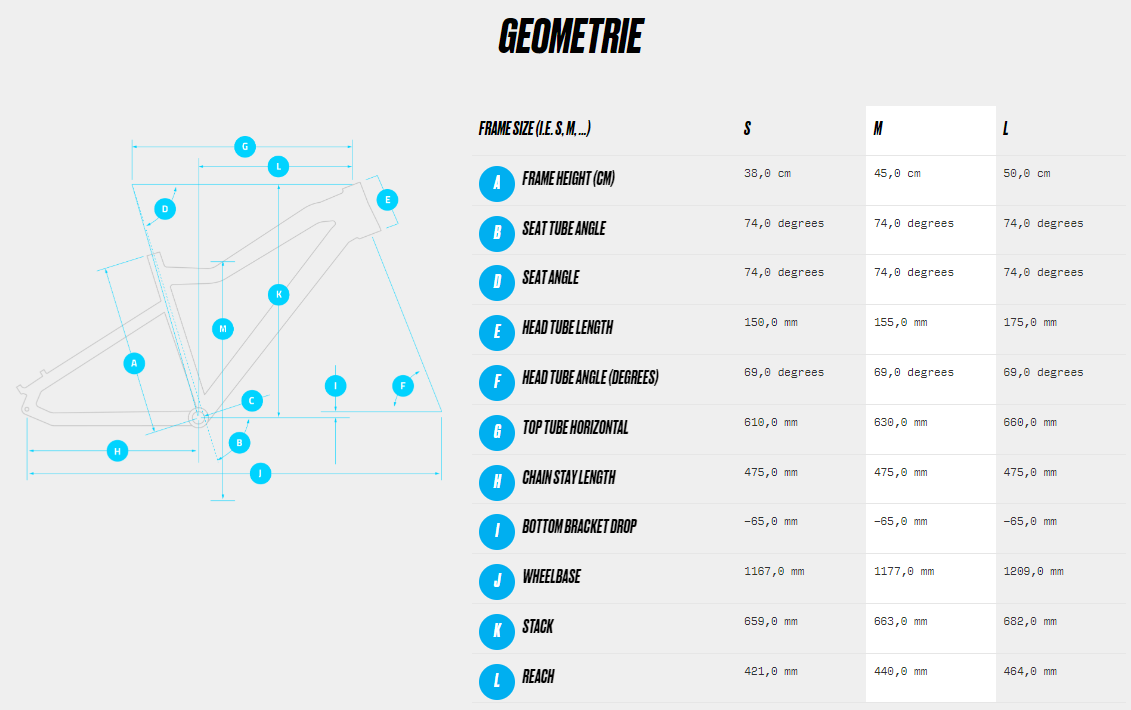Click the G icon beside Top Tube Horizontal

tap(496, 432)
